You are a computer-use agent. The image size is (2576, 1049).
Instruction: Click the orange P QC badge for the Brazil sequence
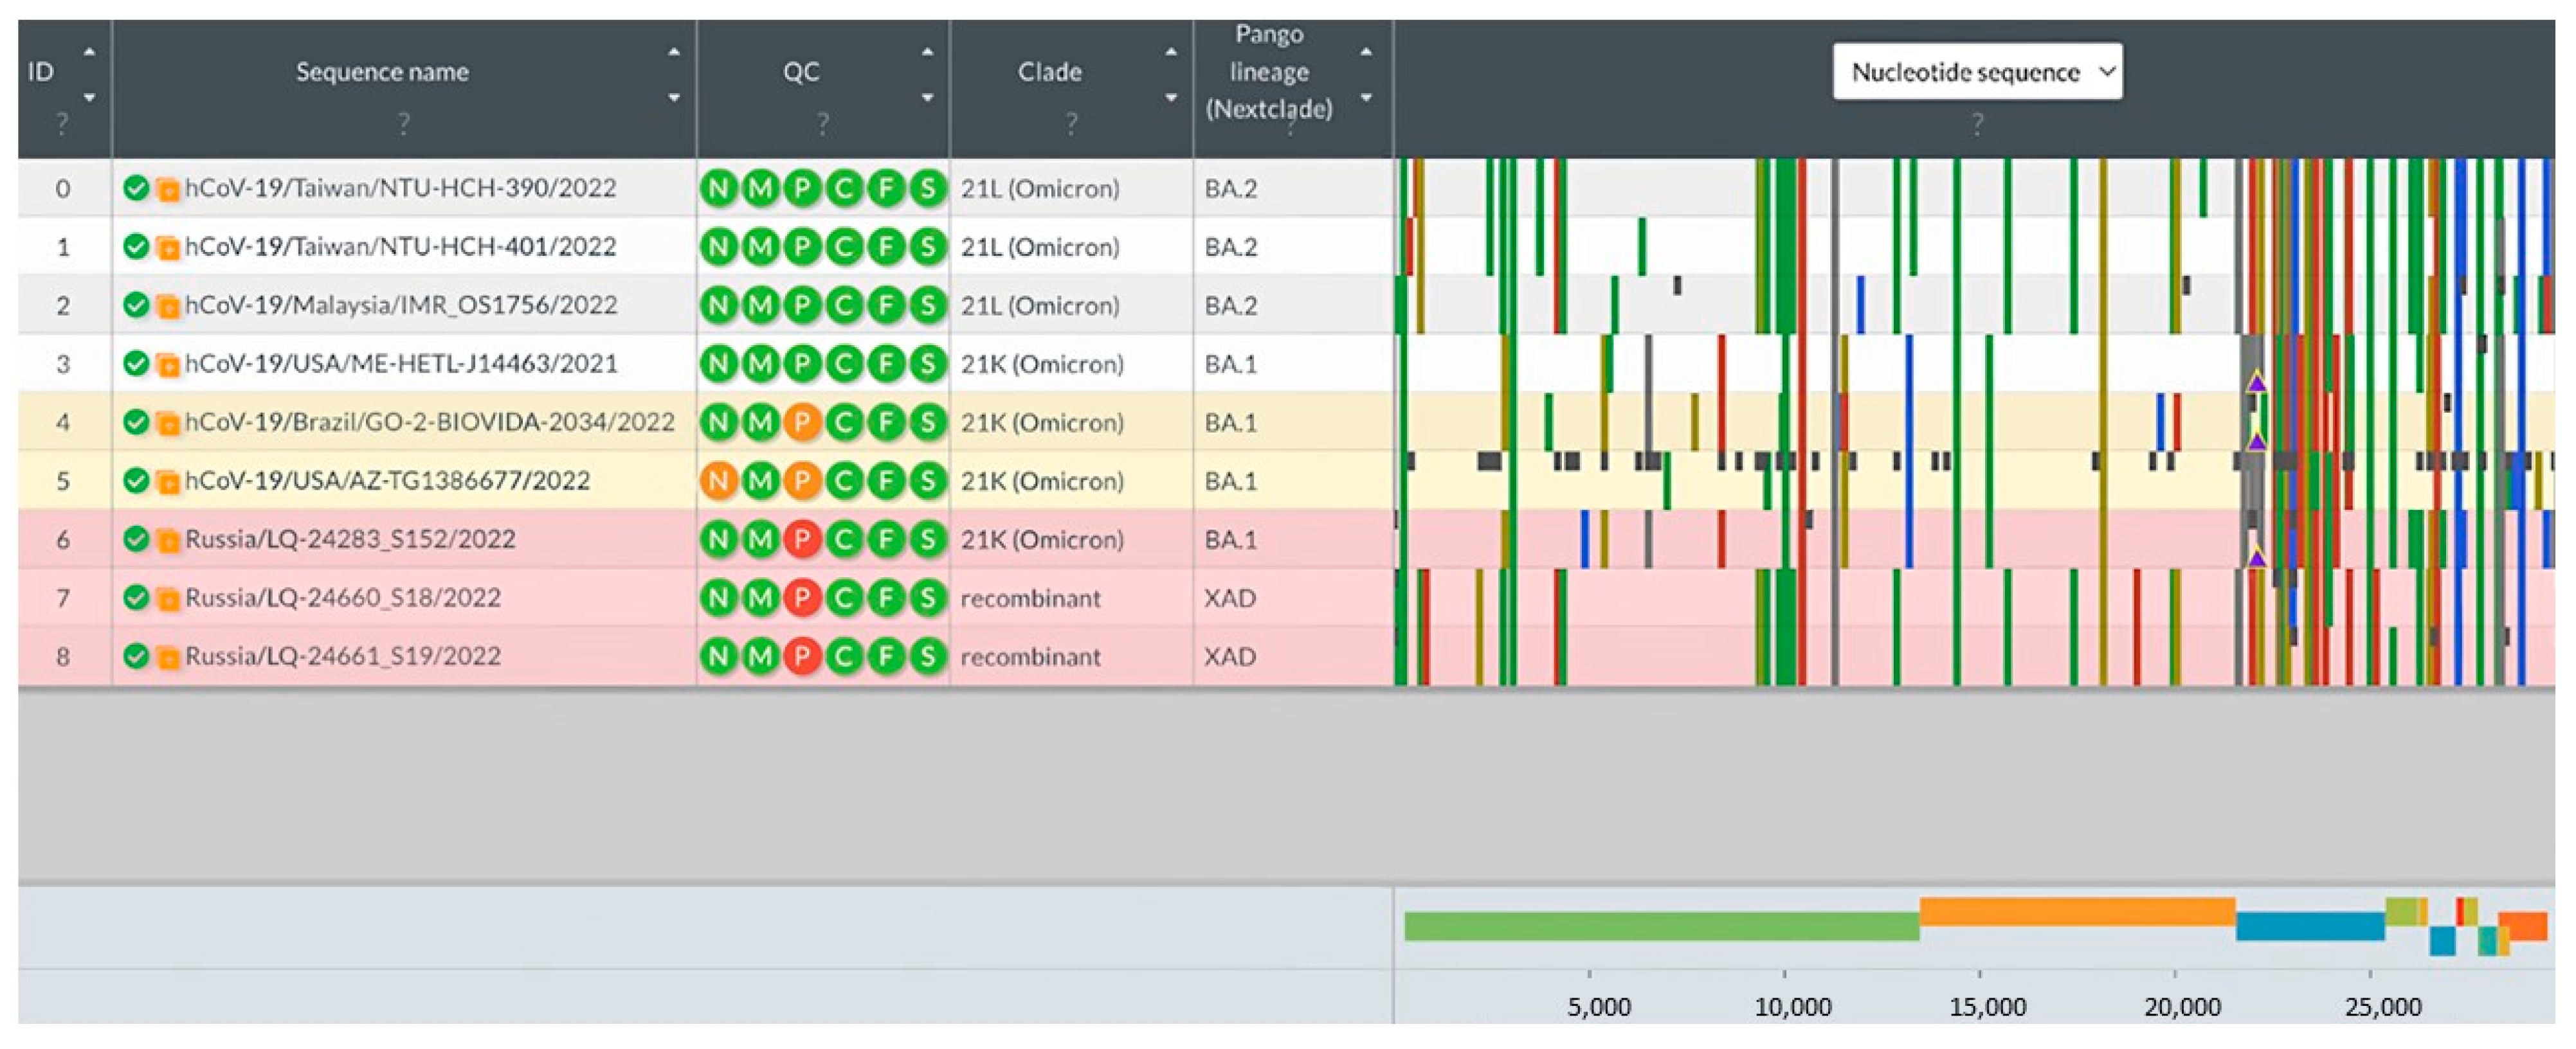click(802, 423)
